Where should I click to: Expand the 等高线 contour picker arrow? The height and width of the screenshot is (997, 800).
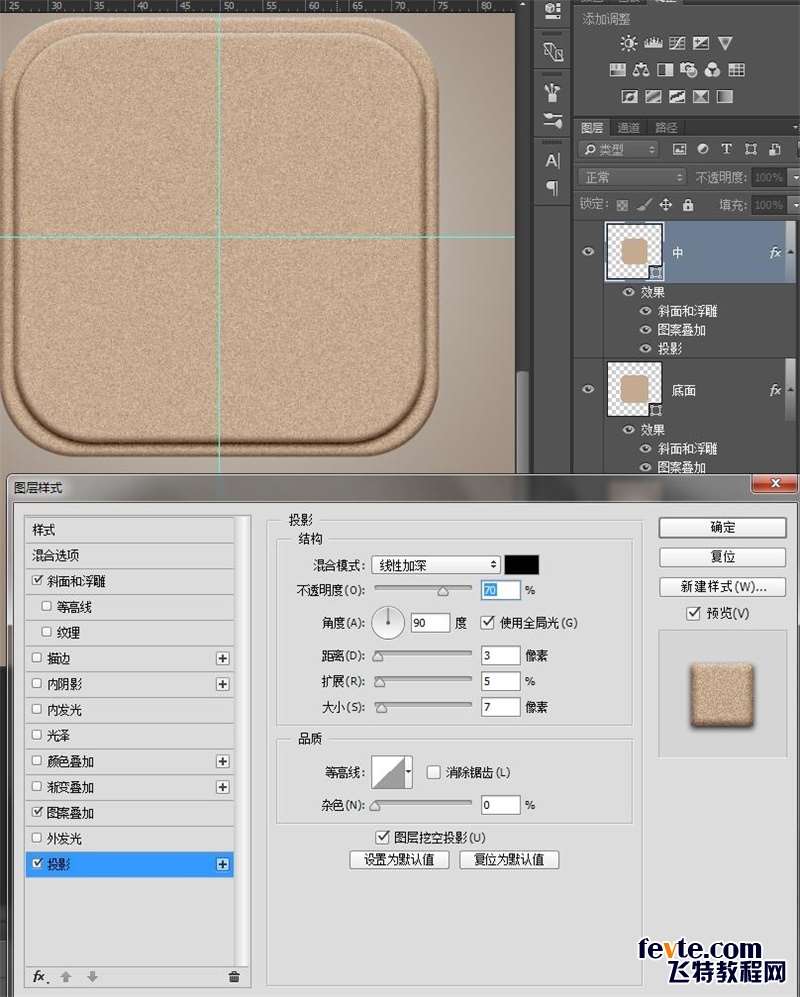point(408,772)
